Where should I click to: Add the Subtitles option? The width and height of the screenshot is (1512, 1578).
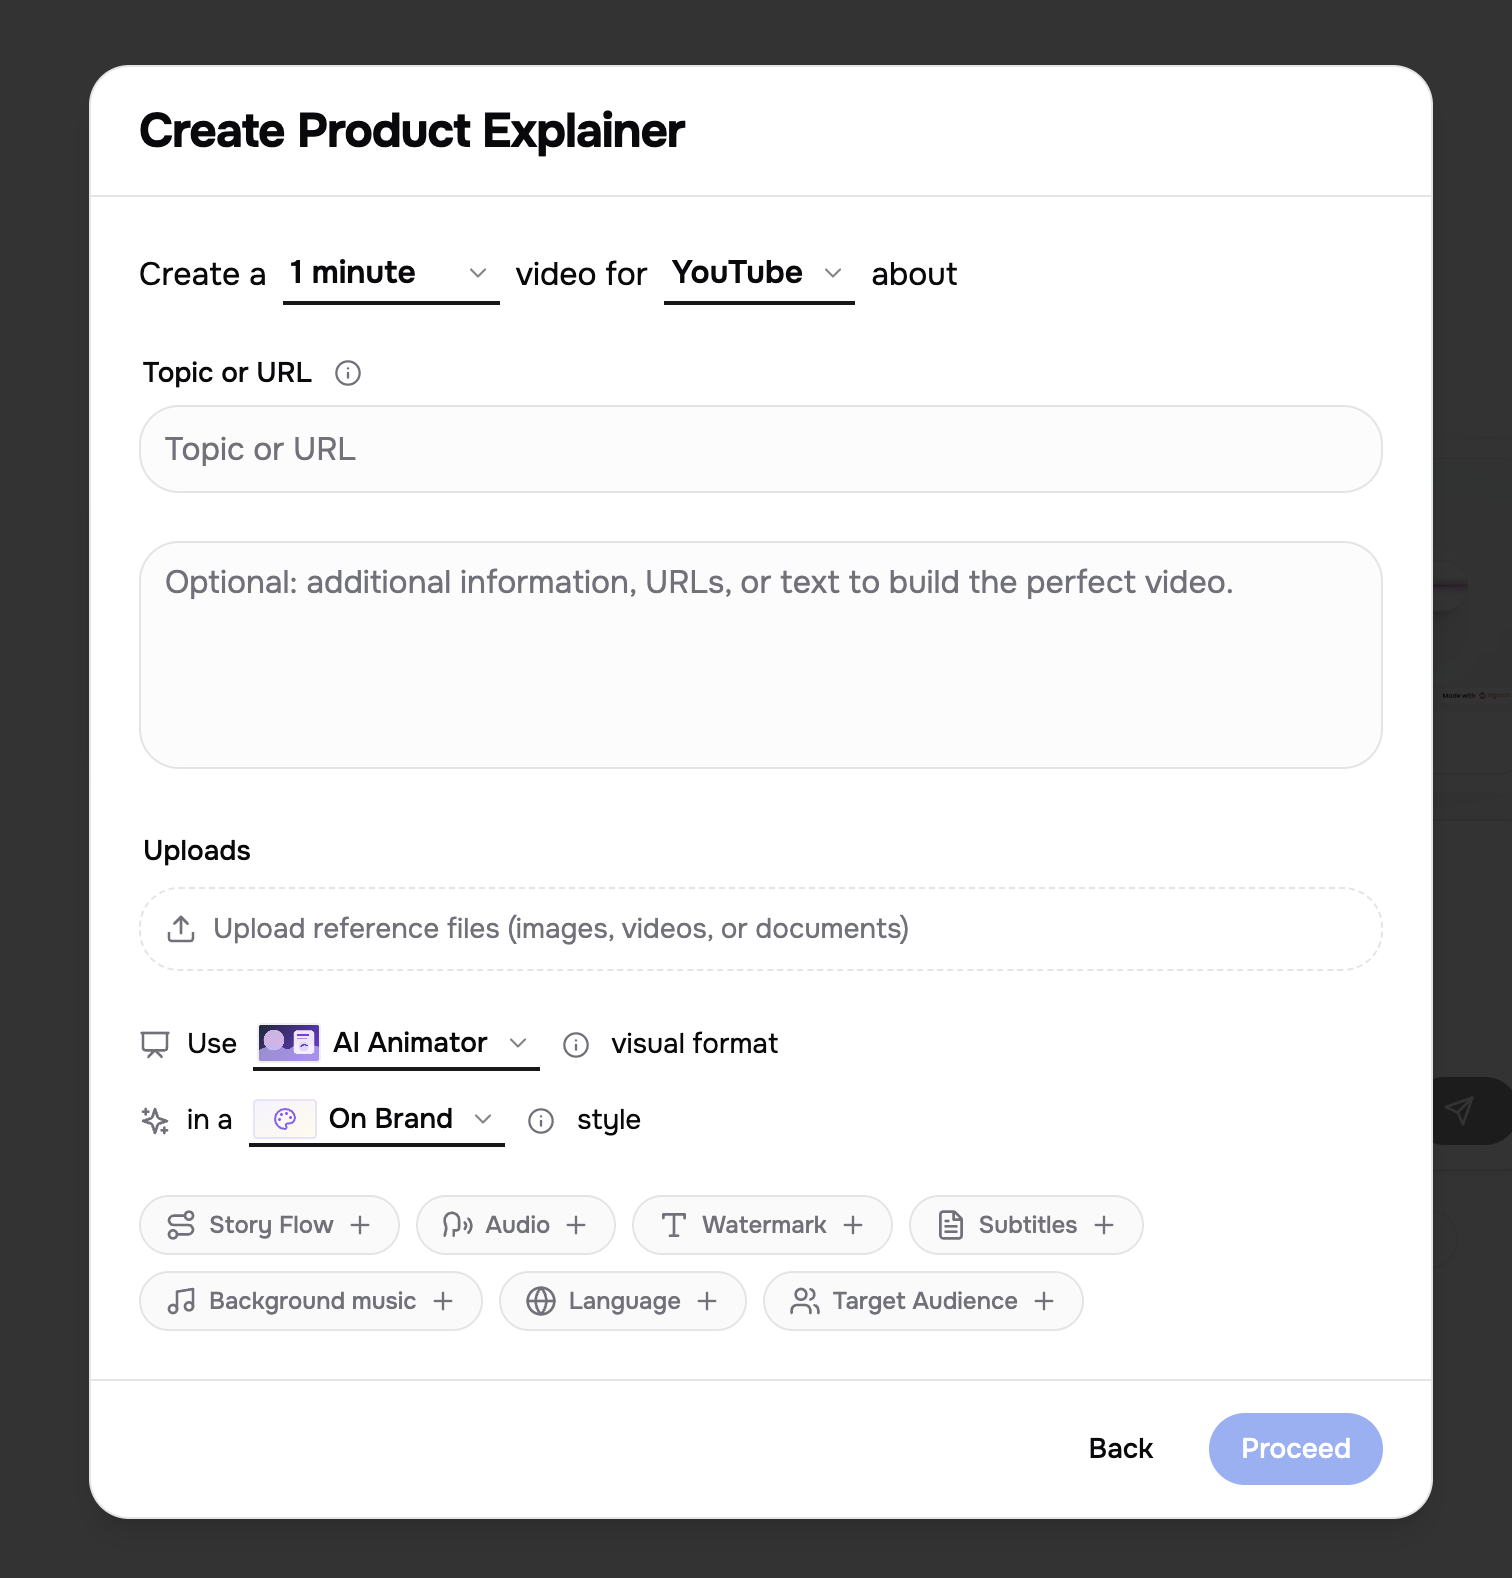pos(1025,1225)
